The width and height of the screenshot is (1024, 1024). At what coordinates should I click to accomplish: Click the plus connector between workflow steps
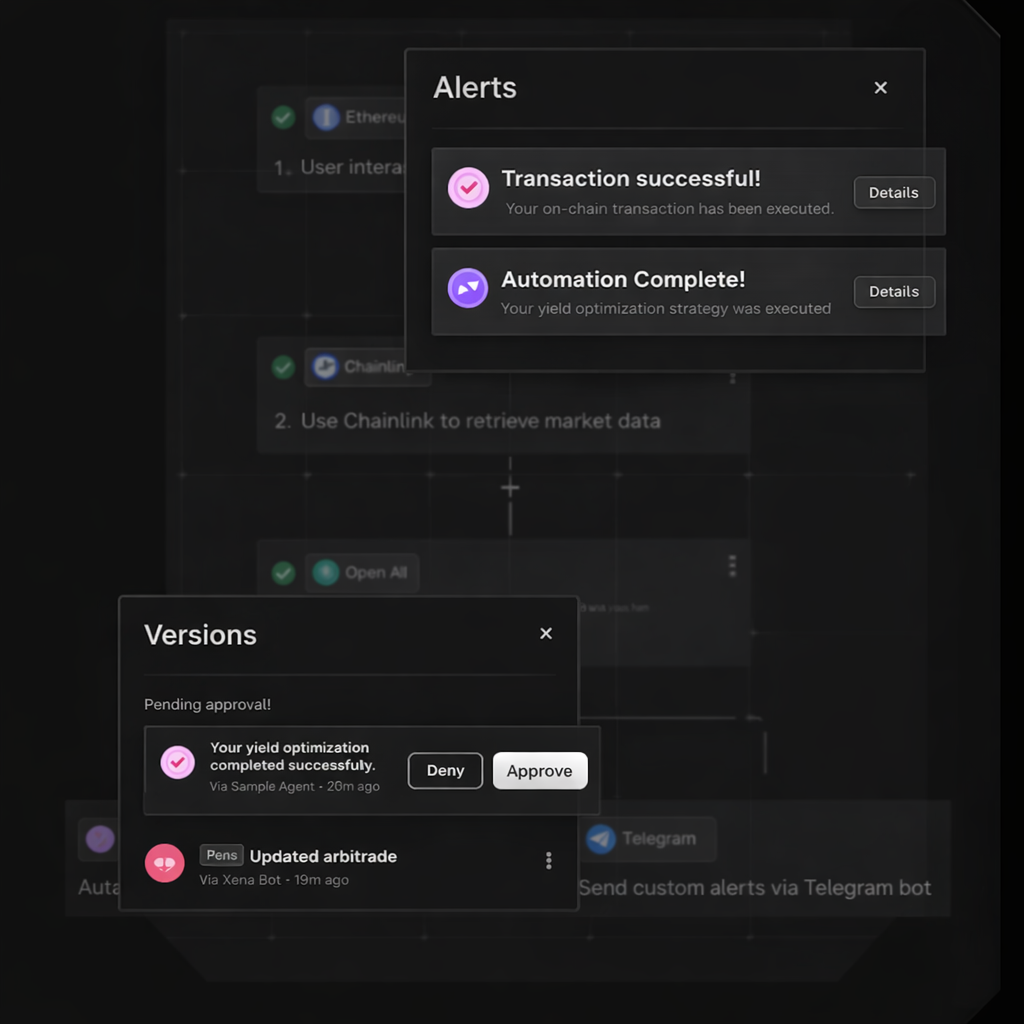click(x=510, y=489)
